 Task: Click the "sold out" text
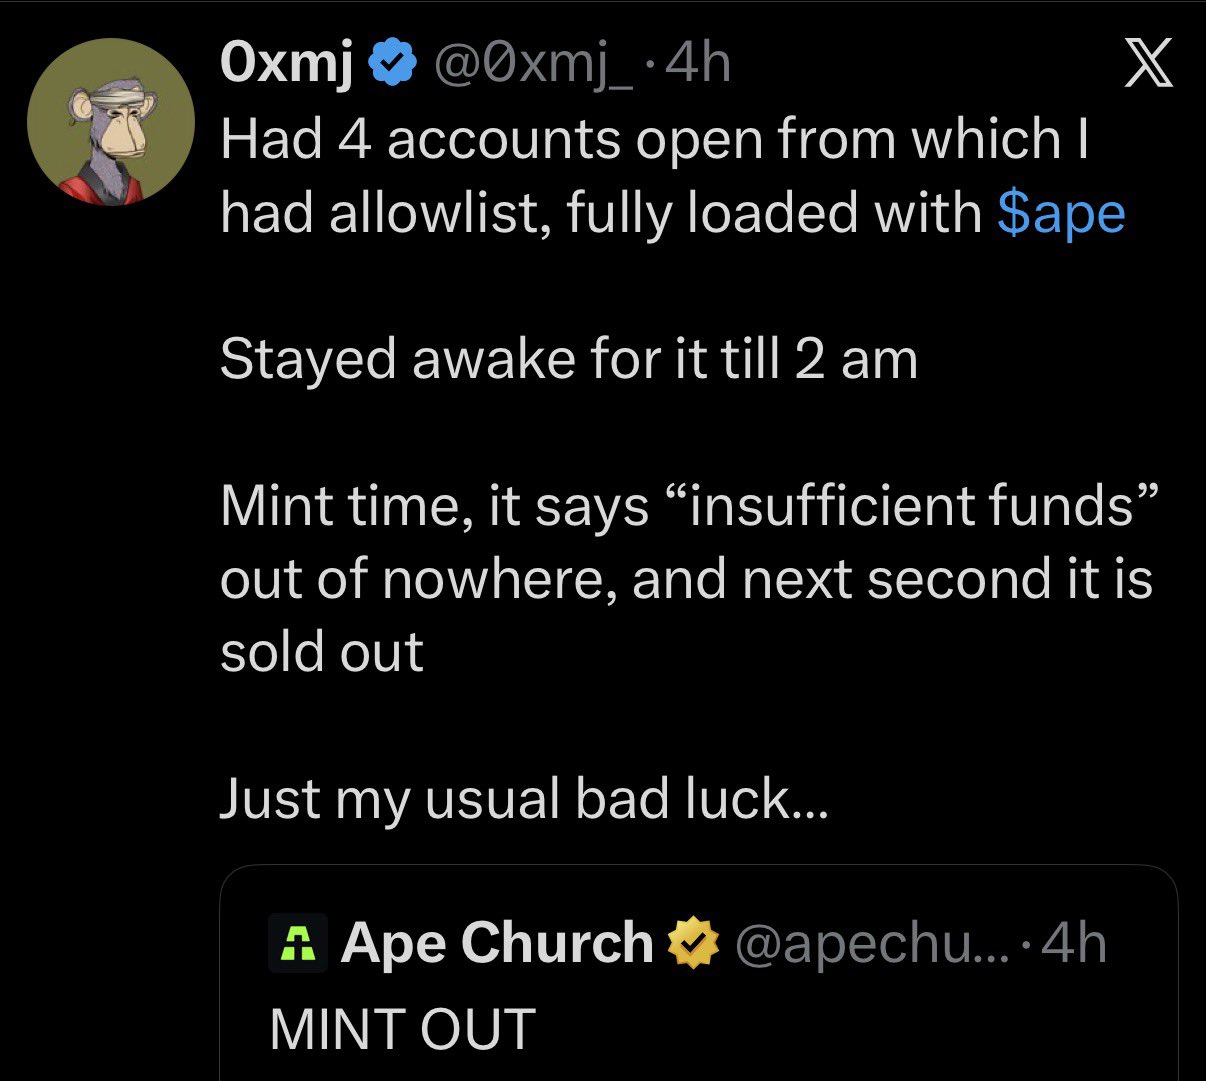pos(322,652)
